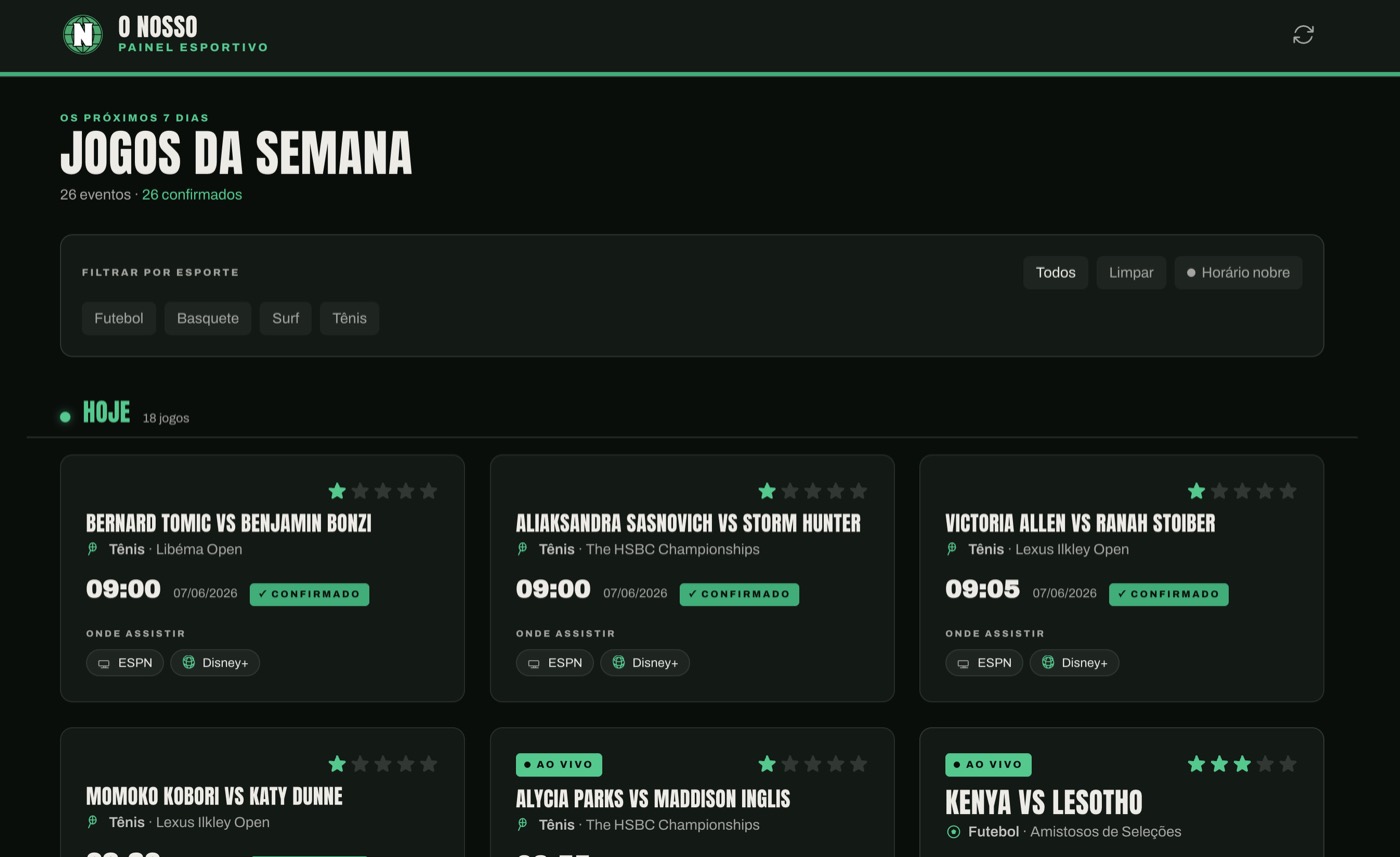
Task: Toggle the Futebol sport filter
Action: (119, 318)
